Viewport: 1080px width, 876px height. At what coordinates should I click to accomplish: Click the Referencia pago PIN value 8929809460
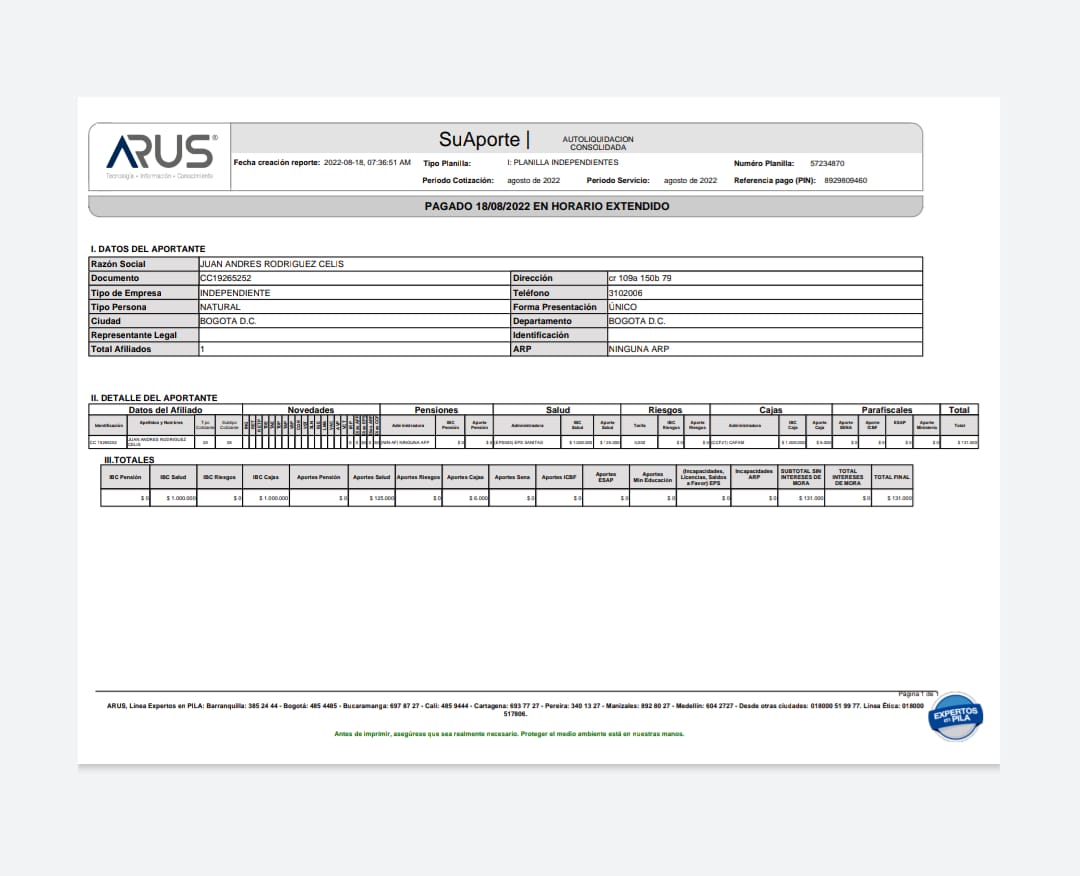coord(846,181)
